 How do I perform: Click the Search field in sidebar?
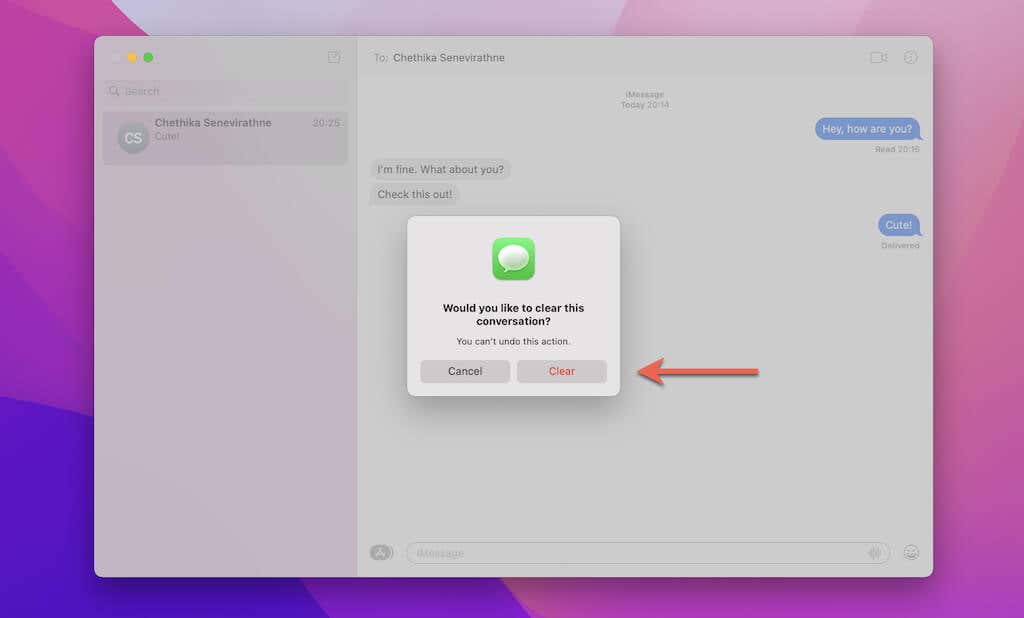(x=225, y=91)
